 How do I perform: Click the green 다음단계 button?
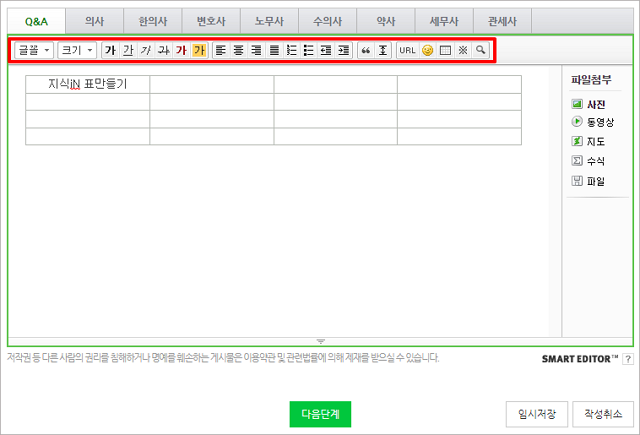(x=321, y=414)
